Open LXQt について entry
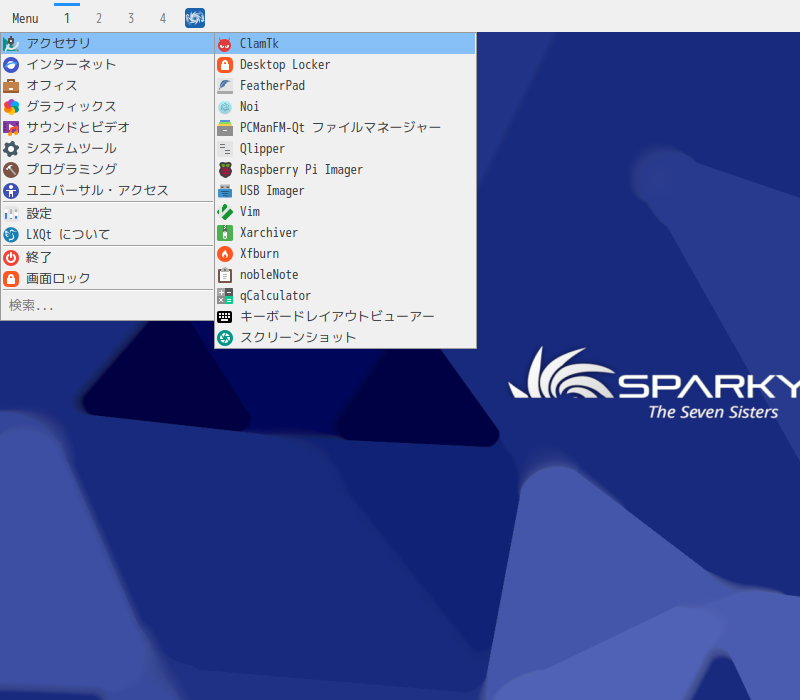Viewport: 800px width, 700px height. tap(107, 235)
